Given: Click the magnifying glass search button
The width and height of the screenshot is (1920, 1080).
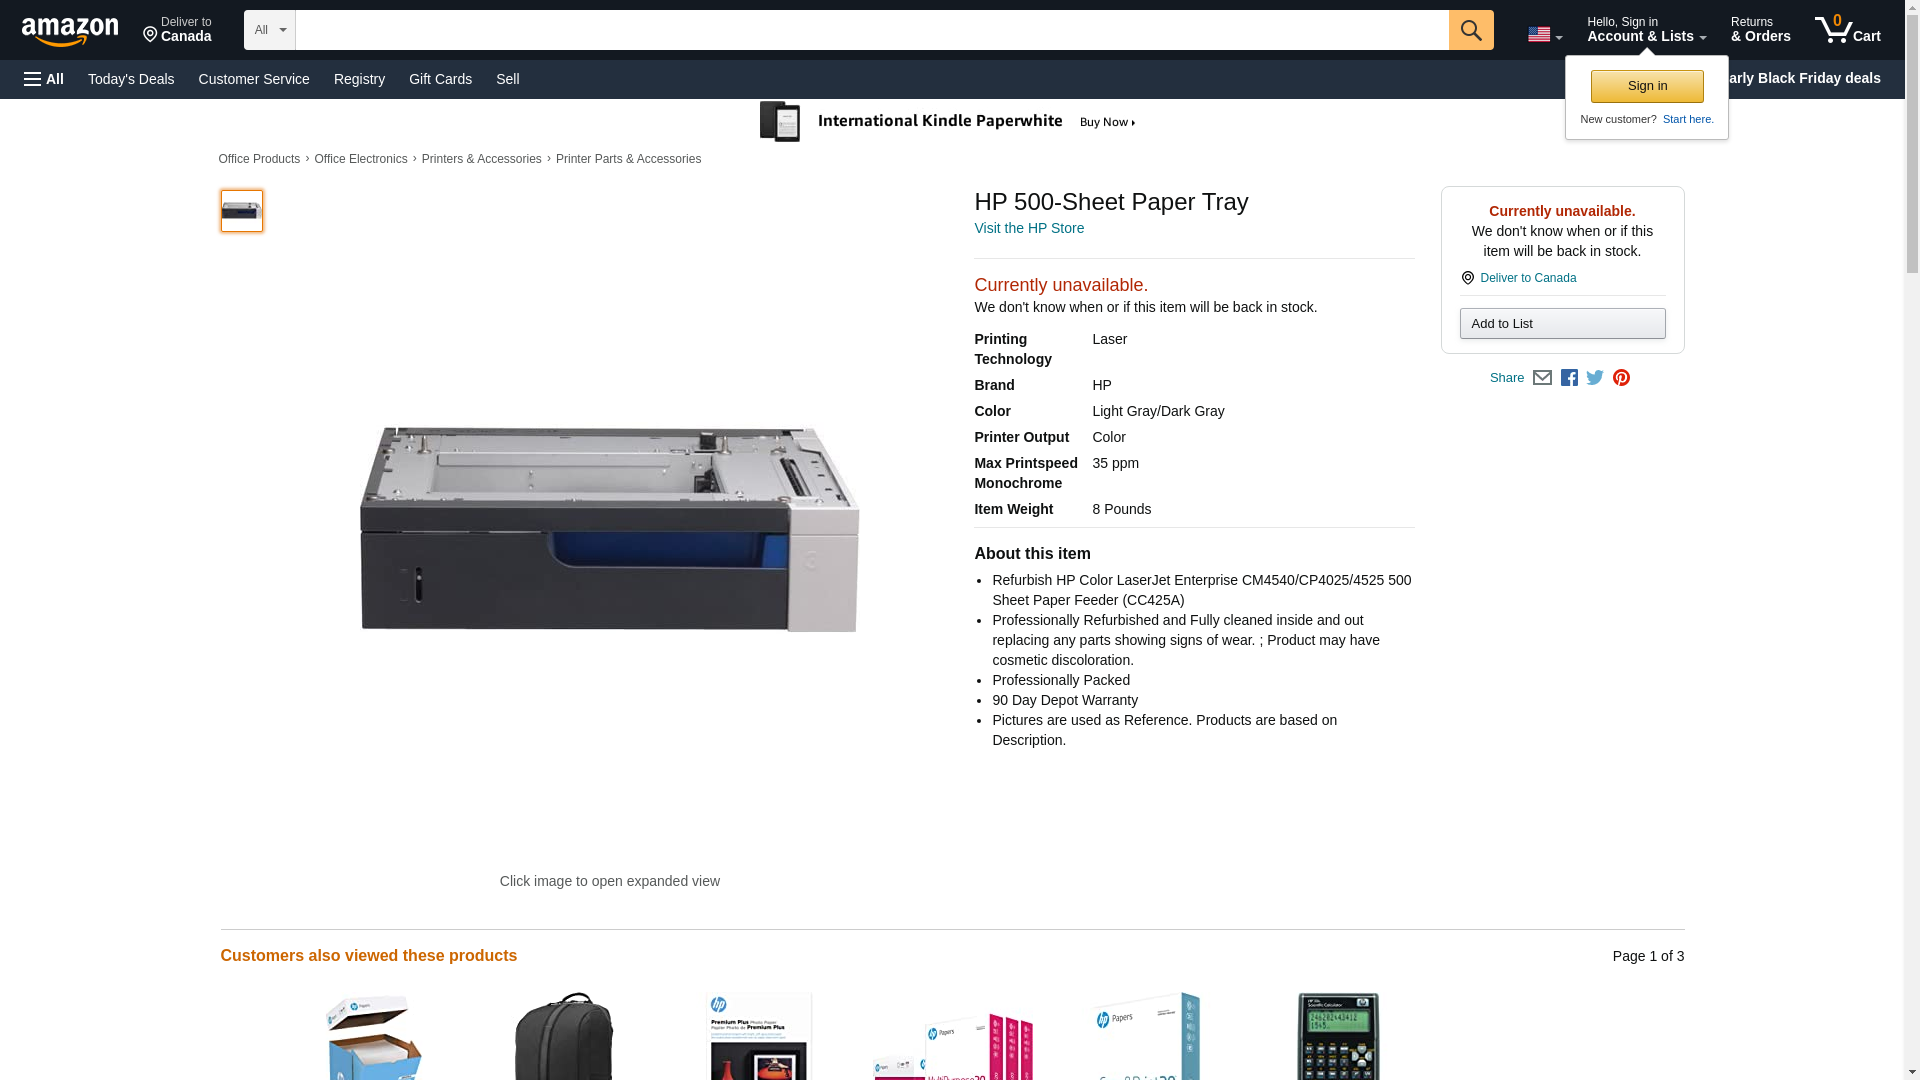Looking at the screenshot, I should [x=1471, y=30].
